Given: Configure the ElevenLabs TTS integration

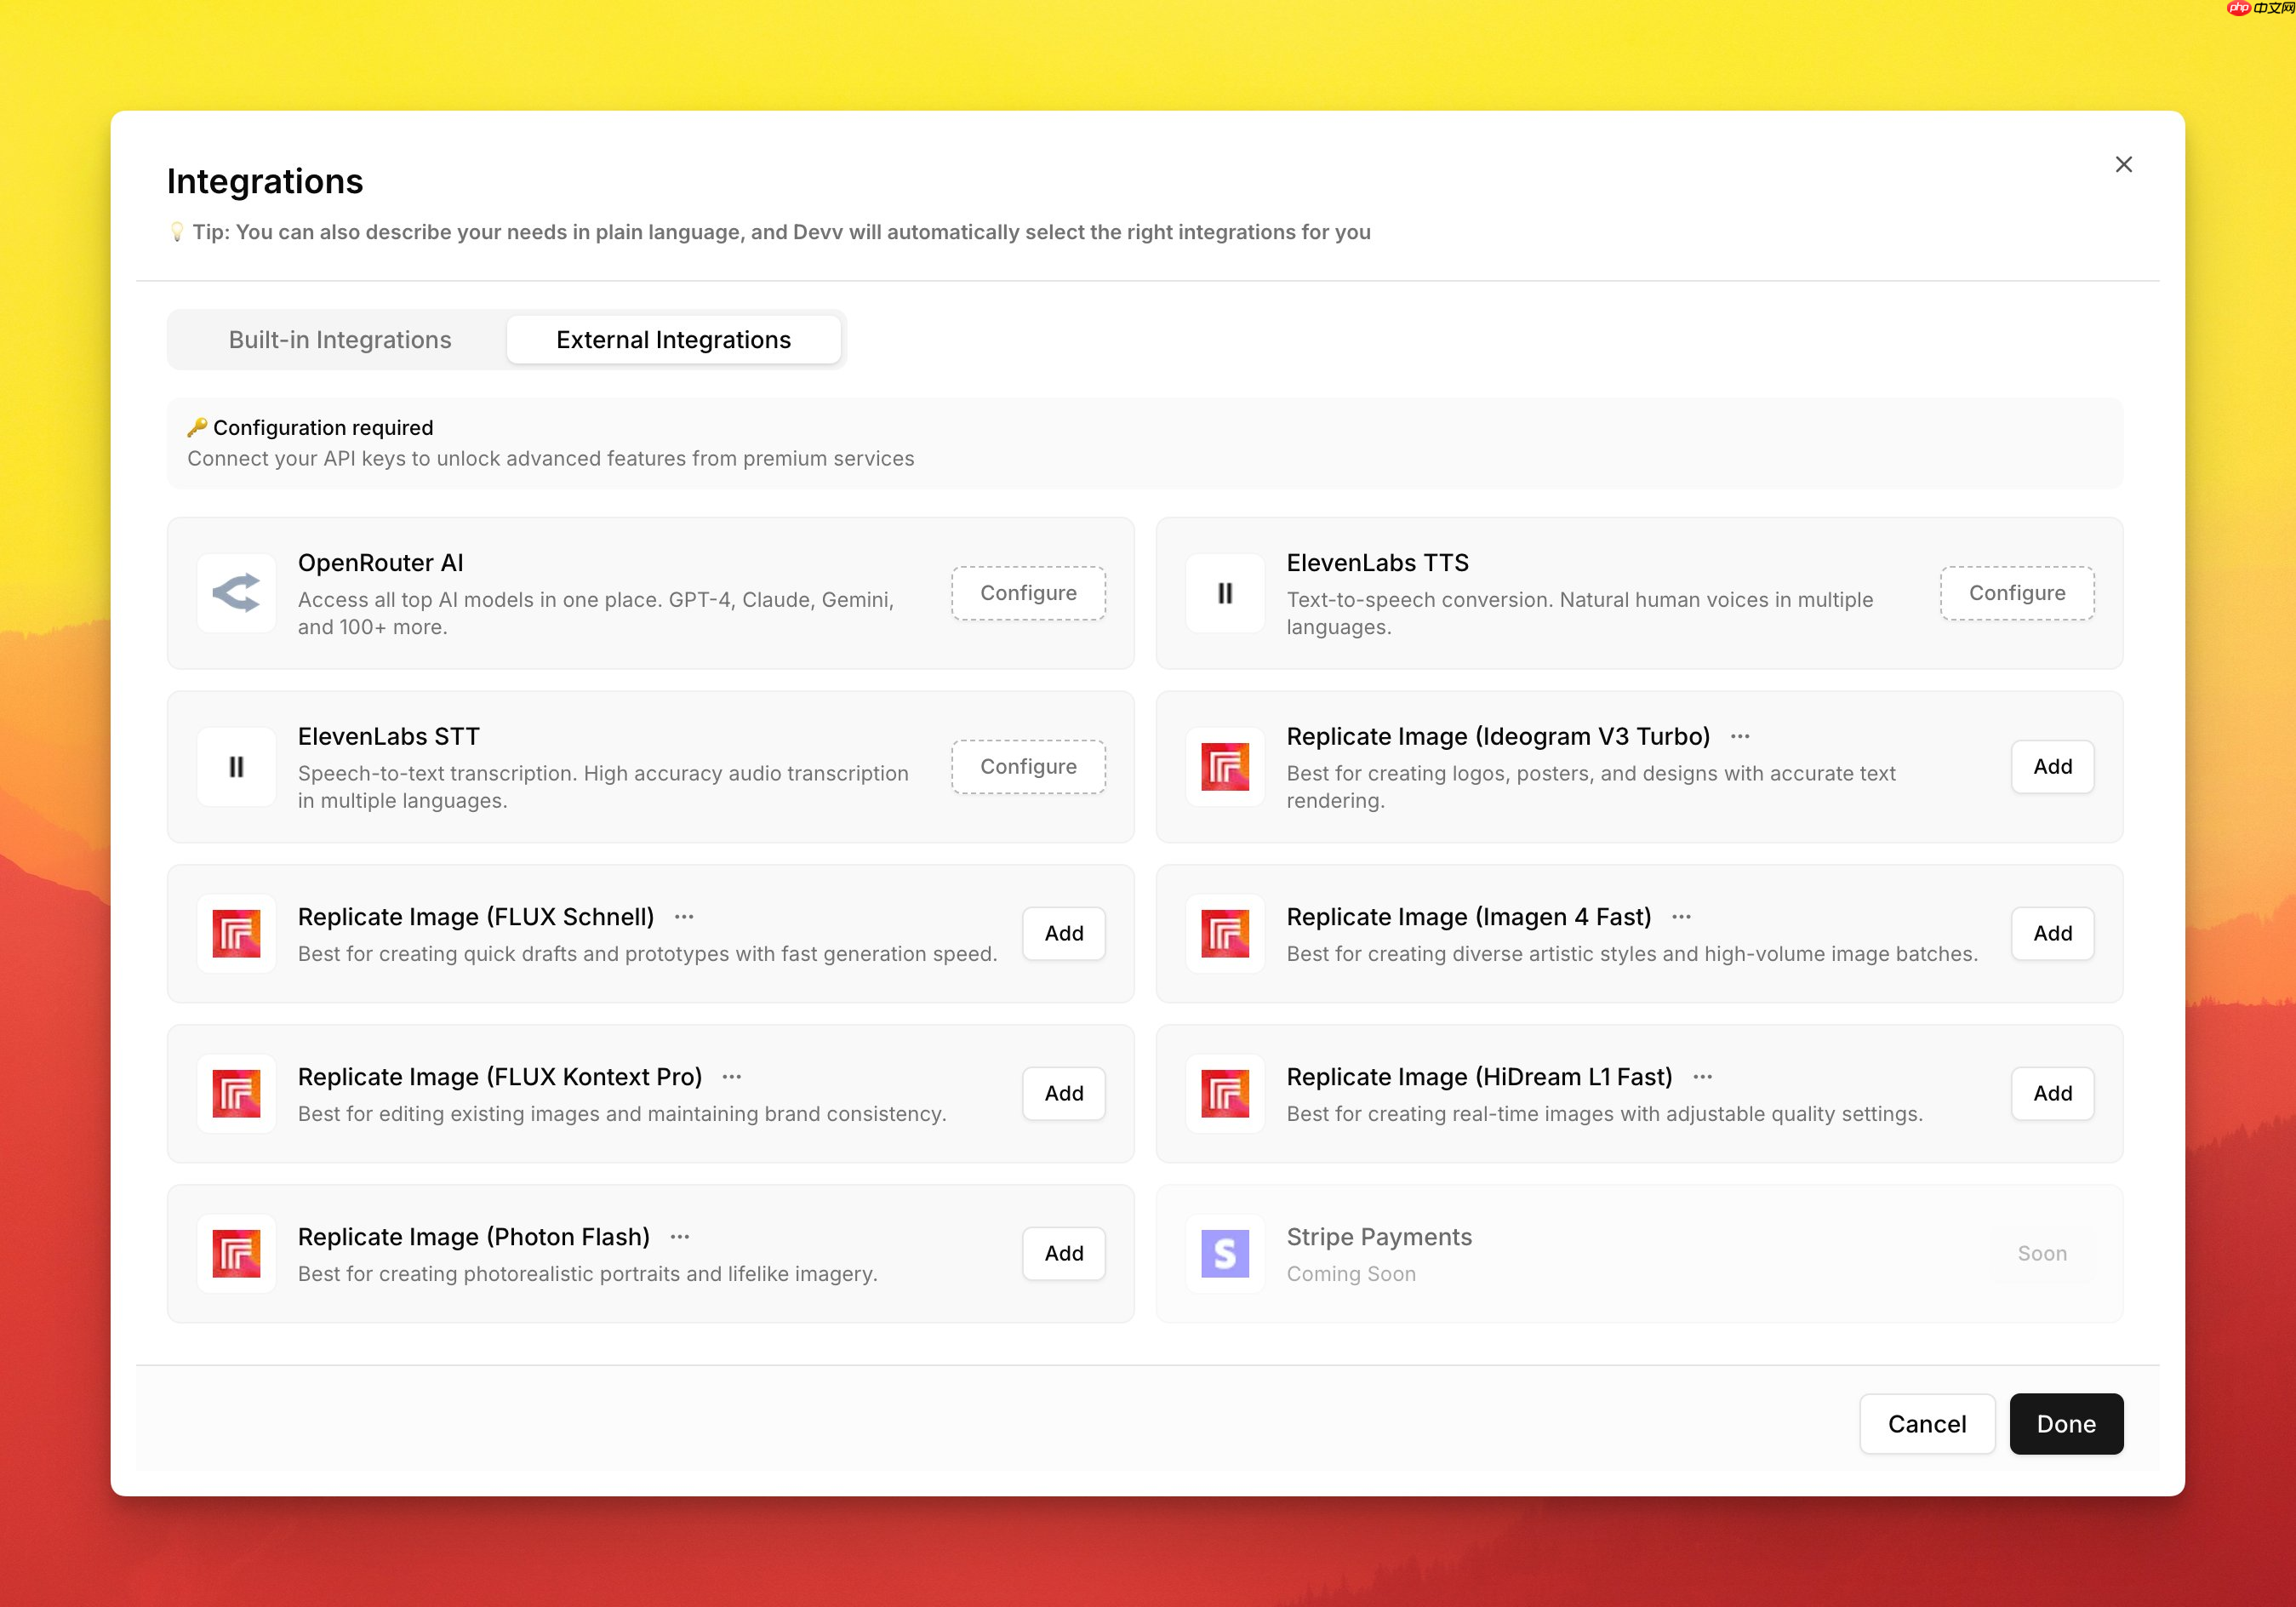Looking at the screenshot, I should (x=2016, y=593).
